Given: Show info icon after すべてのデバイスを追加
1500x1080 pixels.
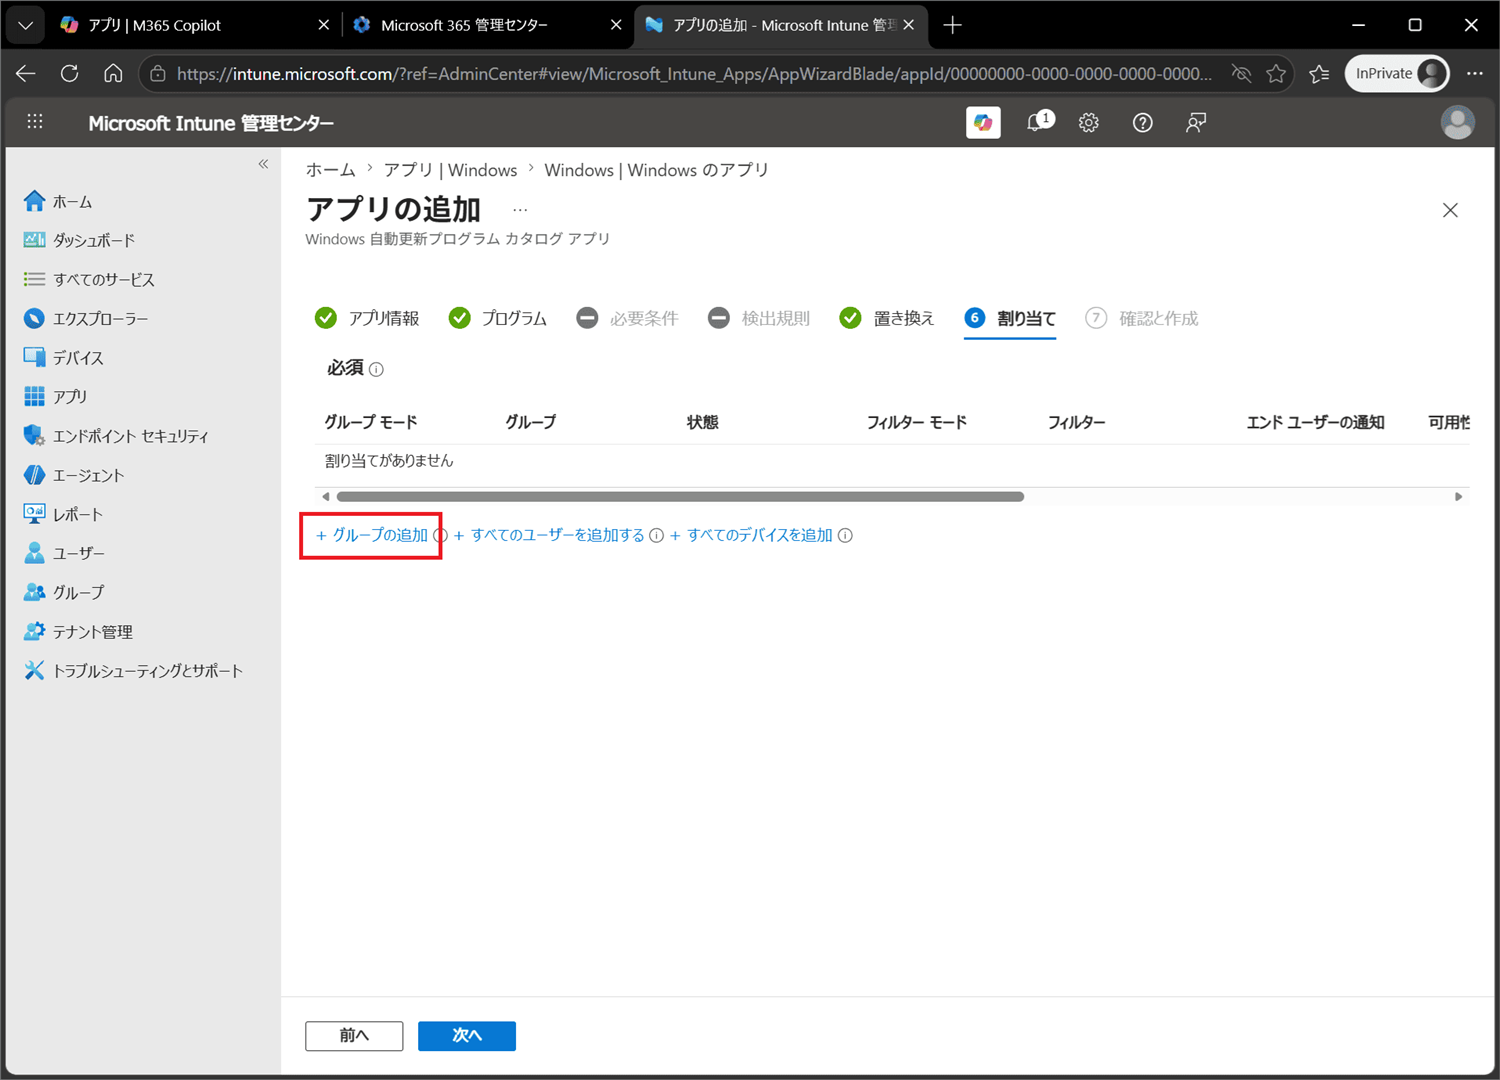Looking at the screenshot, I should pyautogui.click(x=845, y=536).
